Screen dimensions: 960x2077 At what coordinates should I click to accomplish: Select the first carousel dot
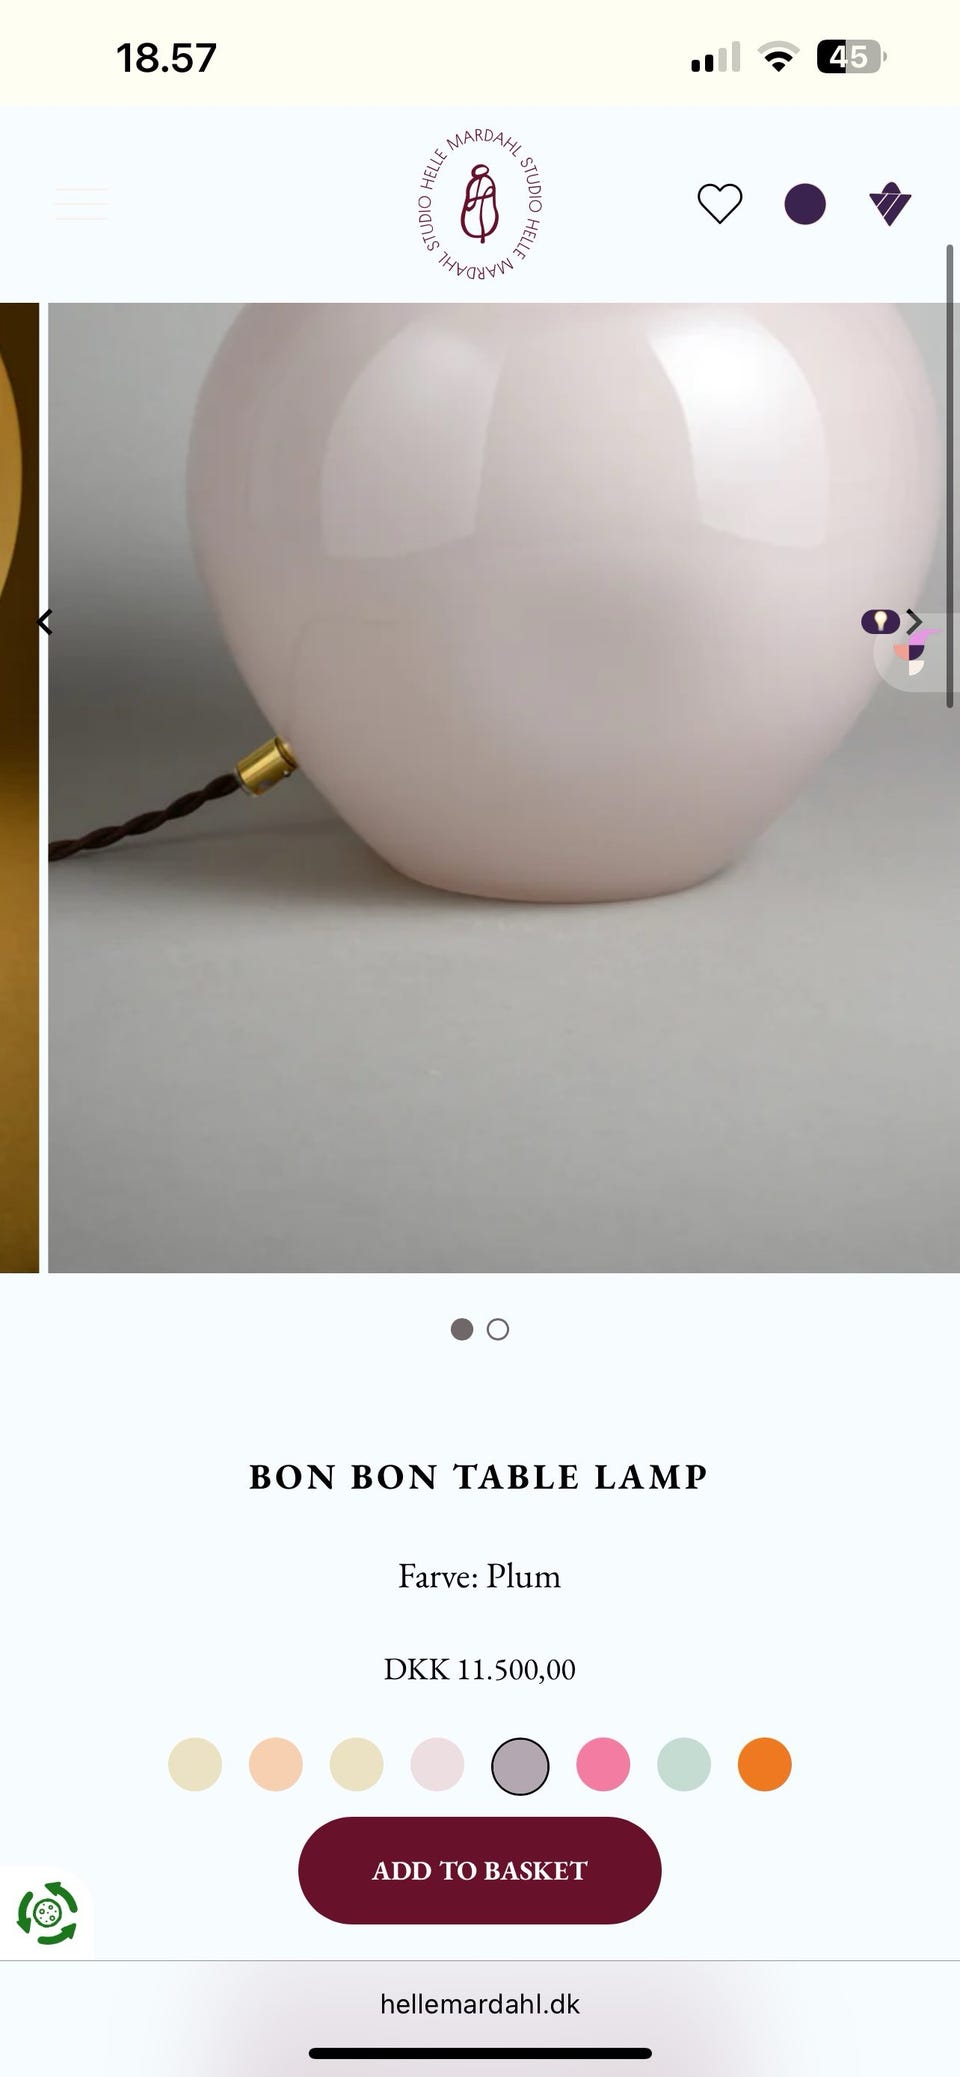[462, 1329]
